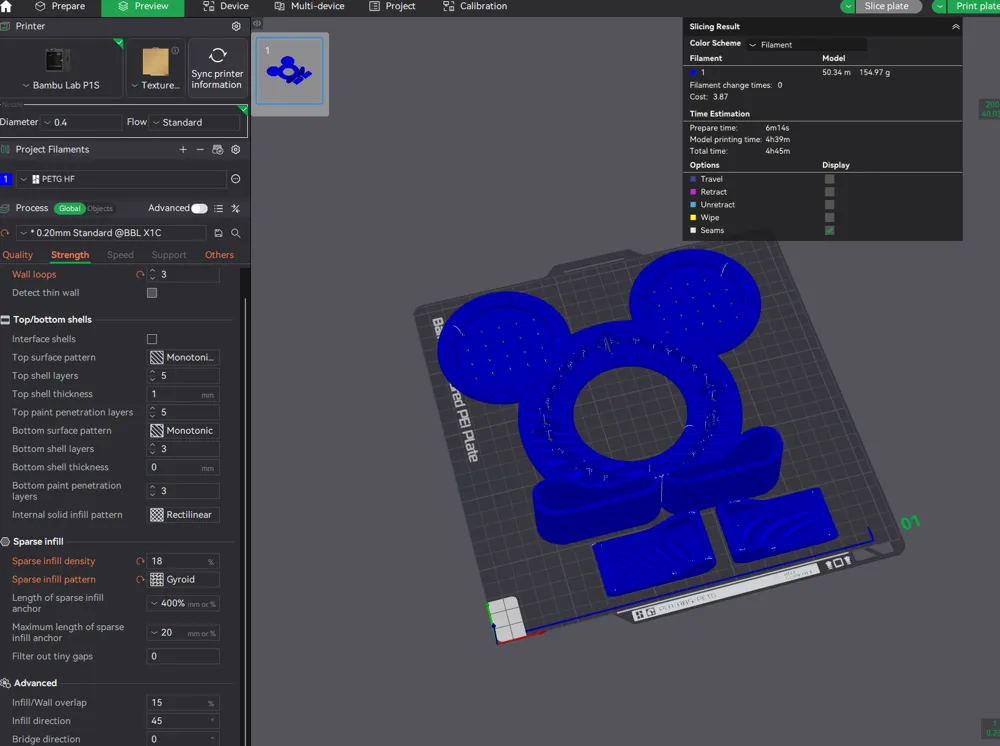
Task: Select plate 1 thumbnail
Action: coord(290,71)
